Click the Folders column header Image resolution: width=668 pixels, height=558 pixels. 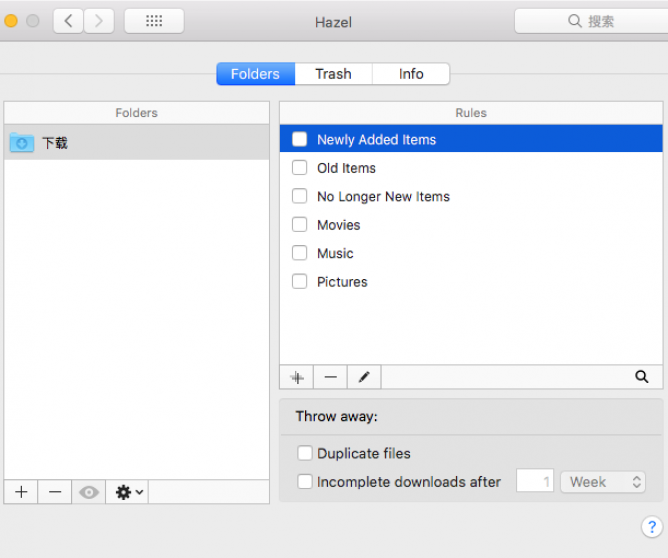(x=136, y=113)
